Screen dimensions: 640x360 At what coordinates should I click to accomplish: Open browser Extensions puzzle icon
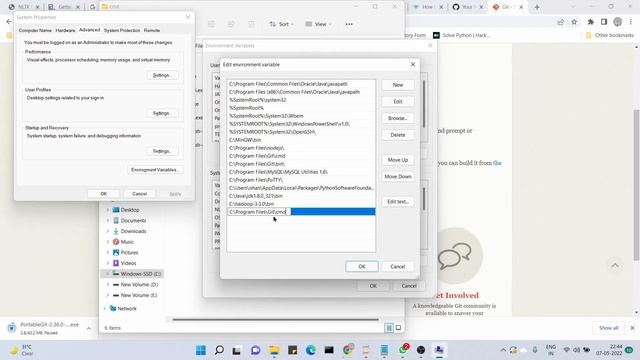(591, 22)
